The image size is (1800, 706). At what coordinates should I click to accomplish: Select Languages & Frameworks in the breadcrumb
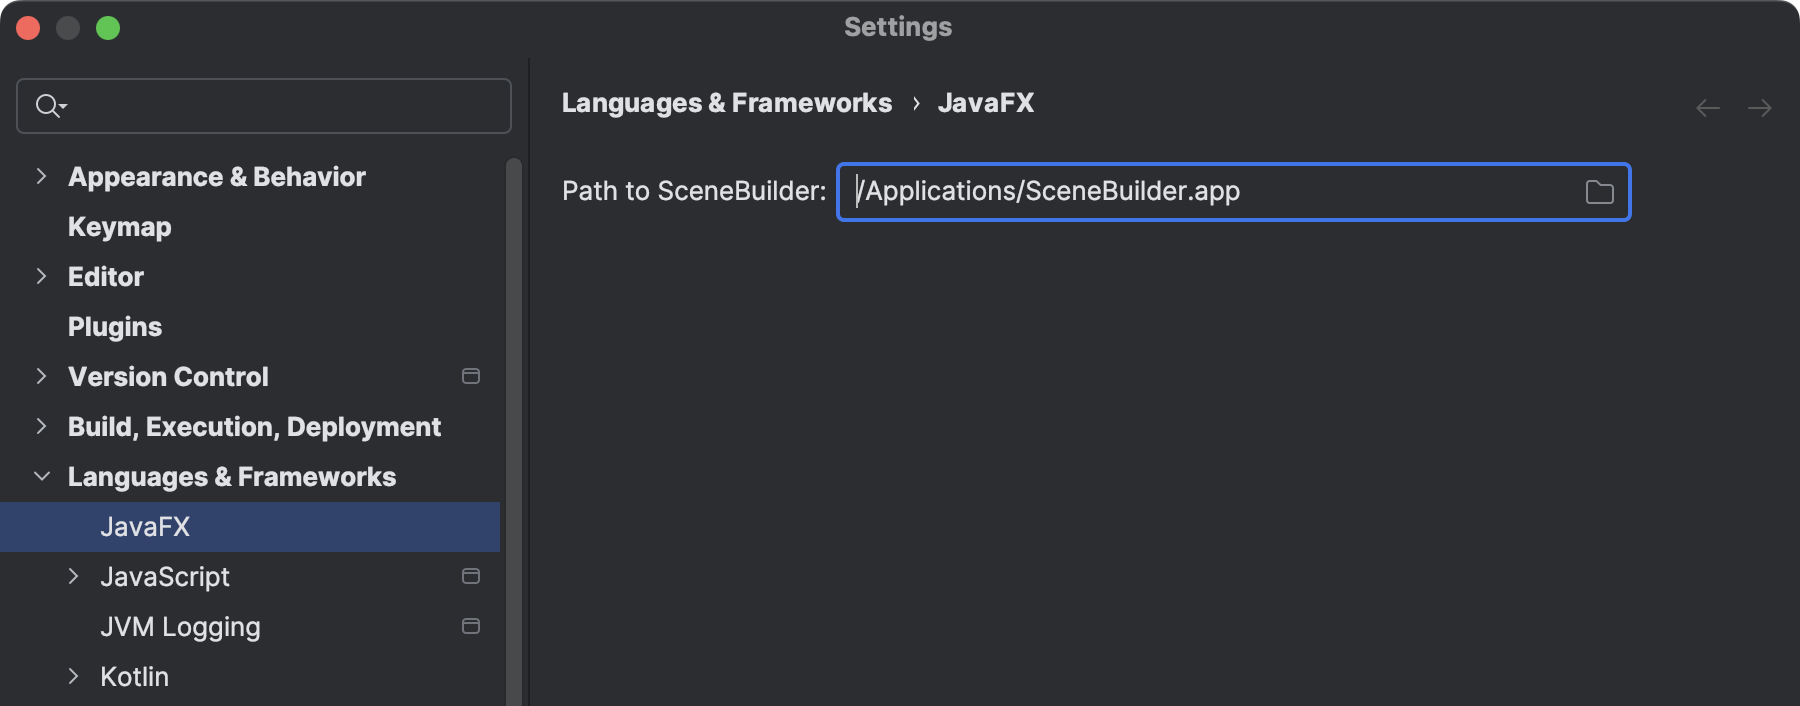[727, 103]
